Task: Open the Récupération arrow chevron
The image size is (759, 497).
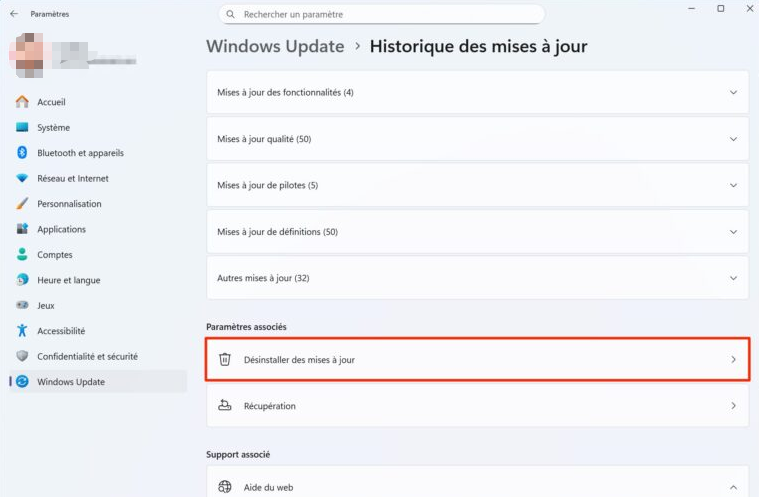Action: click(x=733, y=406)
